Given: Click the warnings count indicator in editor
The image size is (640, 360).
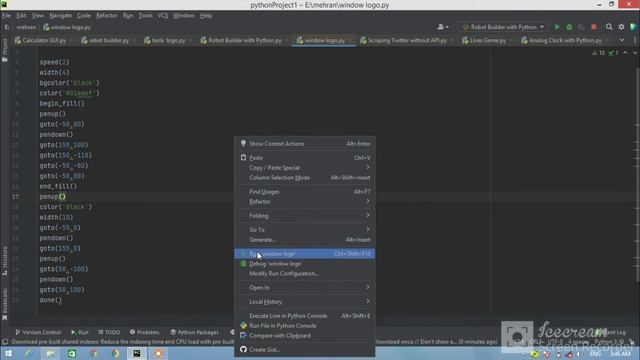Looking at the screenshot, I should click(598, 53).
